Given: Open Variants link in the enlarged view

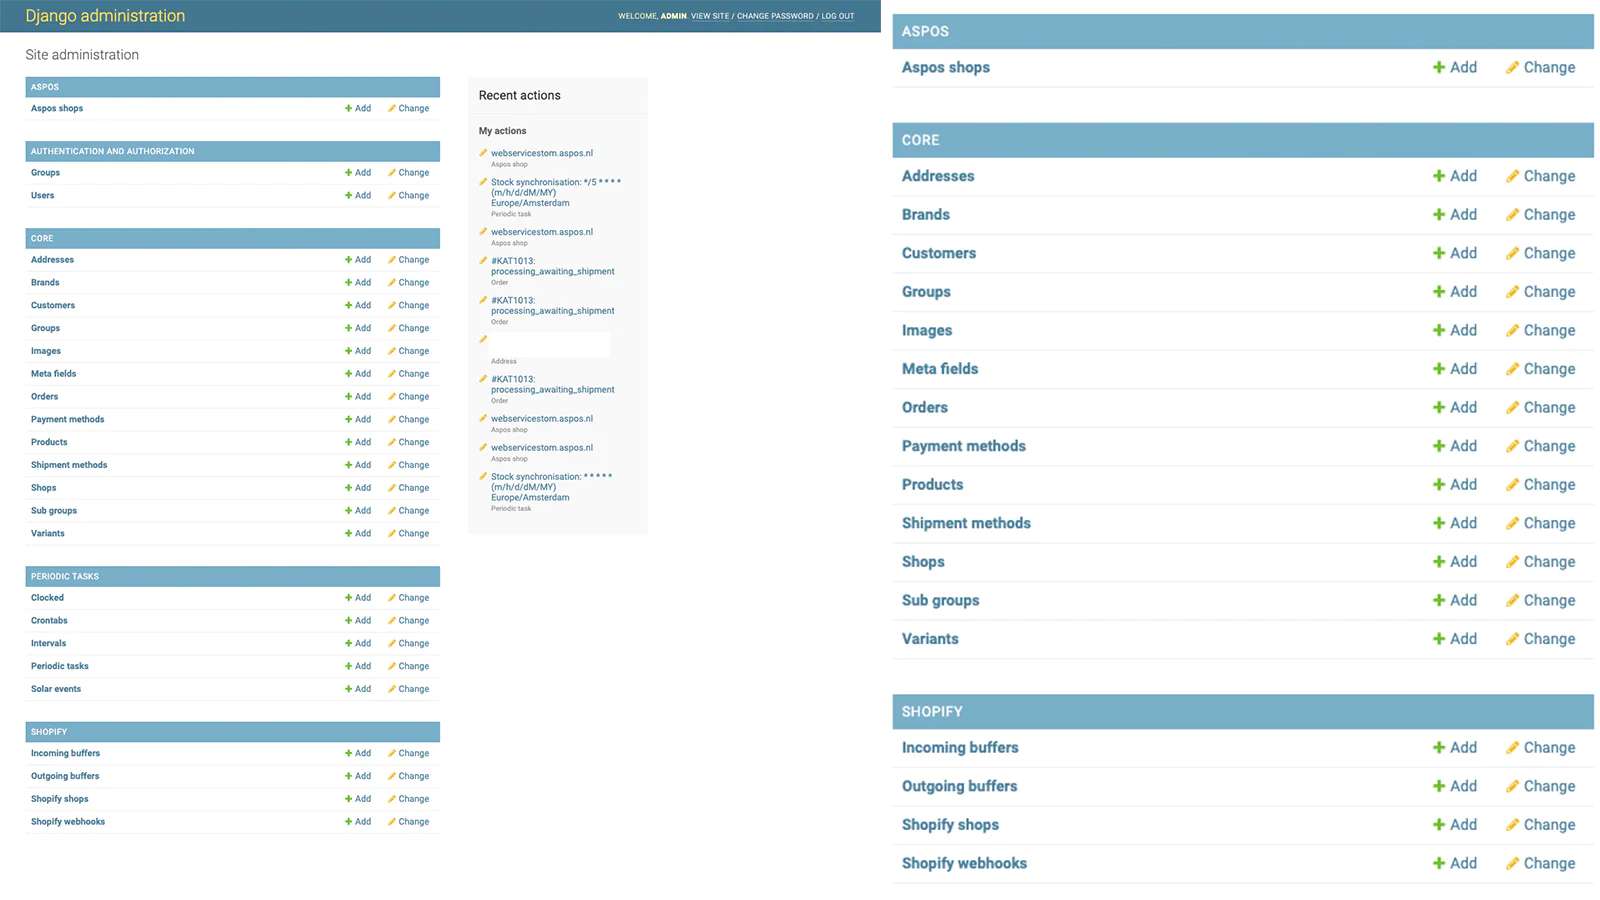Looking at the screenshot, I should pos(929,639).
